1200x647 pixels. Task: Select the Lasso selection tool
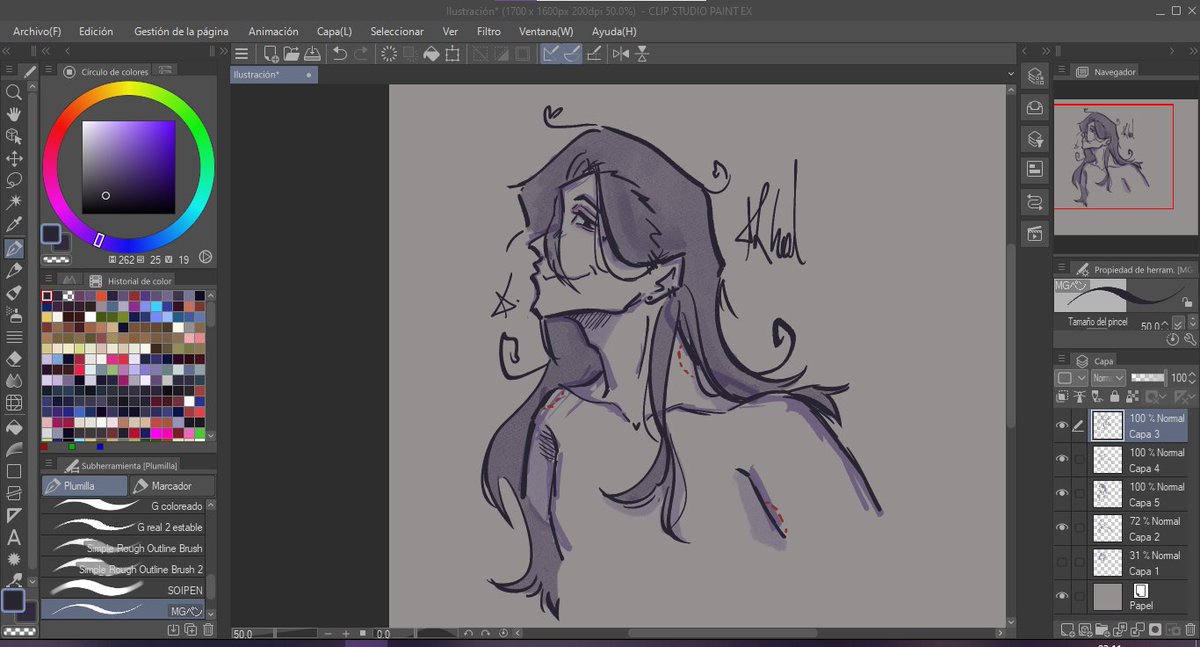pyautogui.click(x=14, y=181)
